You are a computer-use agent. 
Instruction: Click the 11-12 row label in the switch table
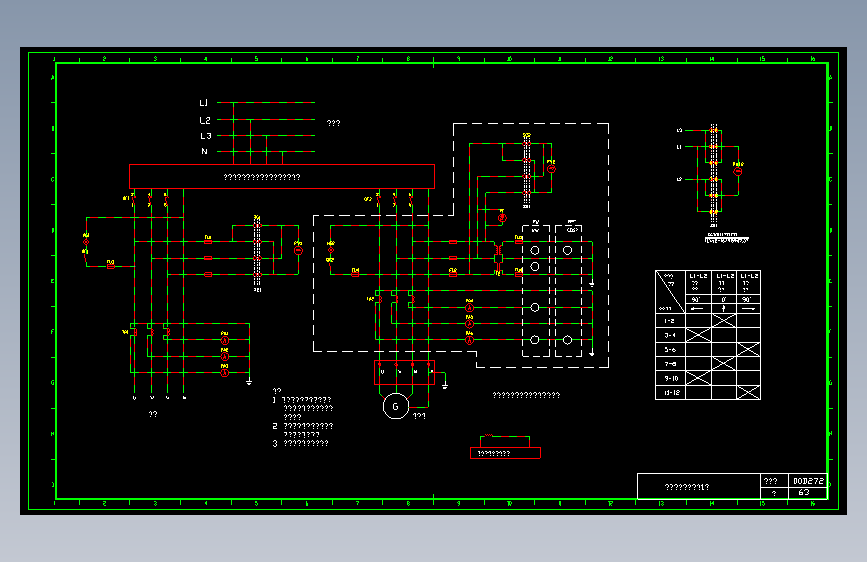click(671, 393)
